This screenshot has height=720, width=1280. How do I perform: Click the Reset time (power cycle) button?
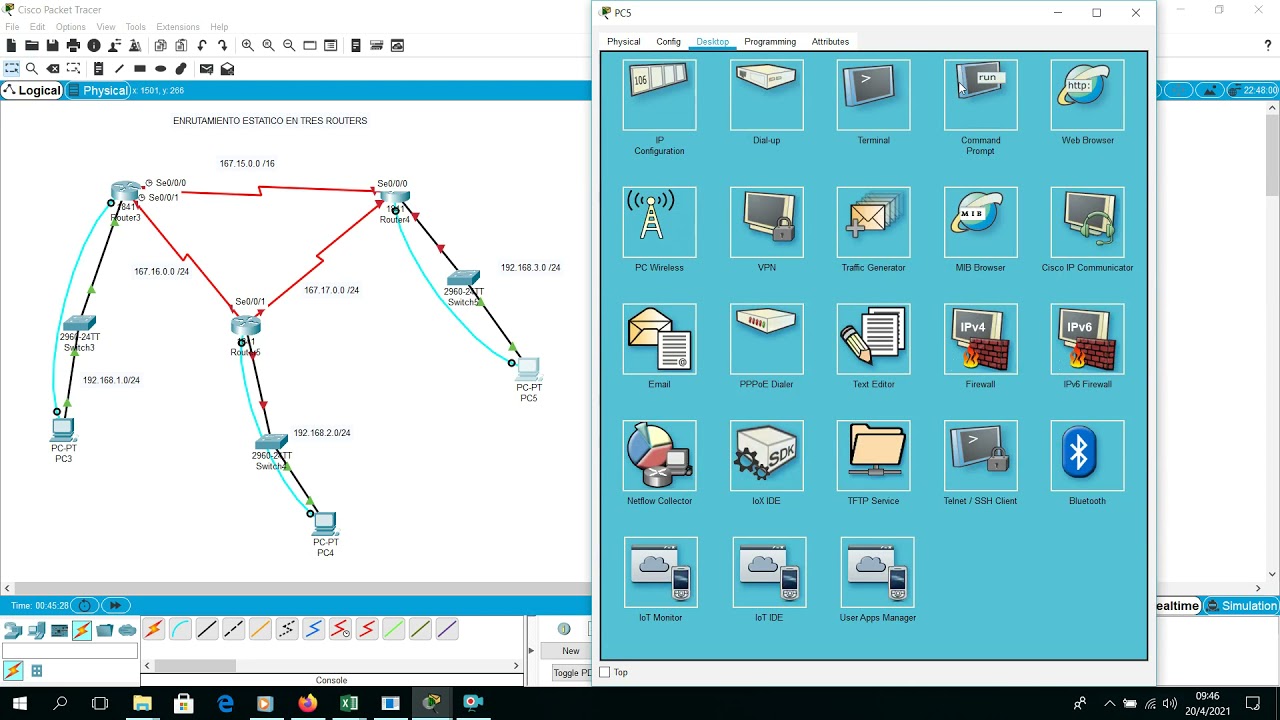pyautogui.click(x=84, y=606)
